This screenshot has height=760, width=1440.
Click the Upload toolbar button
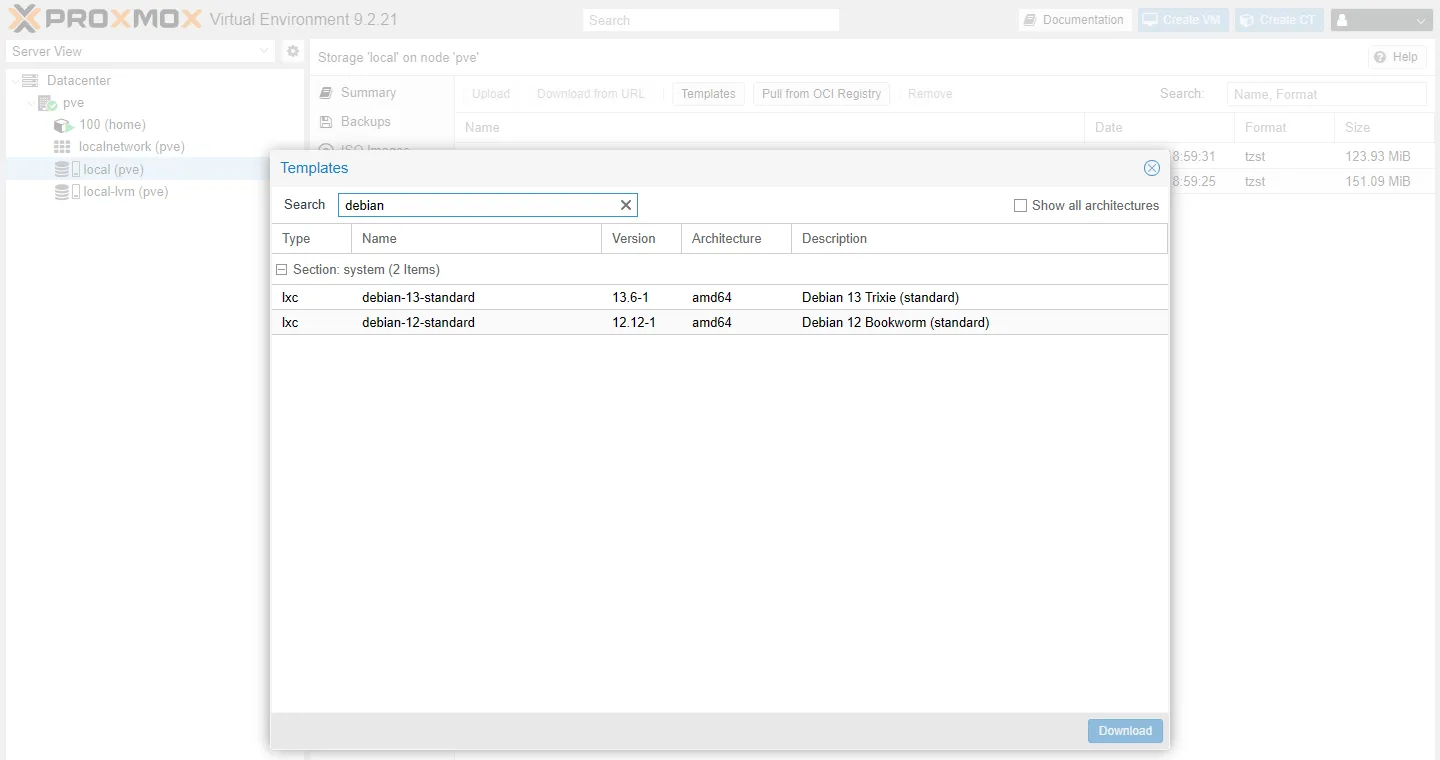(x=491, y=94)
